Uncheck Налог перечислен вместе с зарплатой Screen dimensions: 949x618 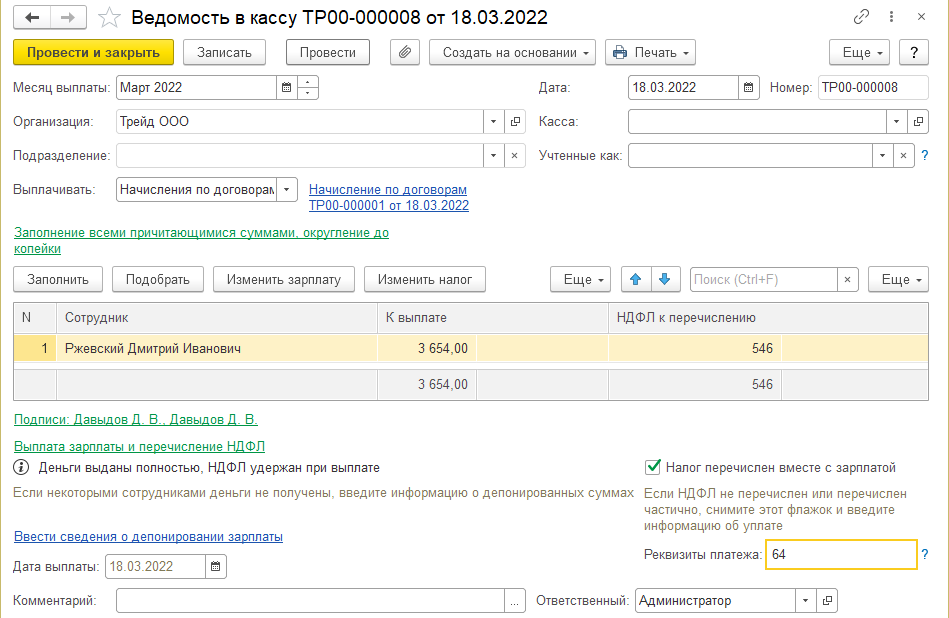pyautogui.click(x=654, y=467)
